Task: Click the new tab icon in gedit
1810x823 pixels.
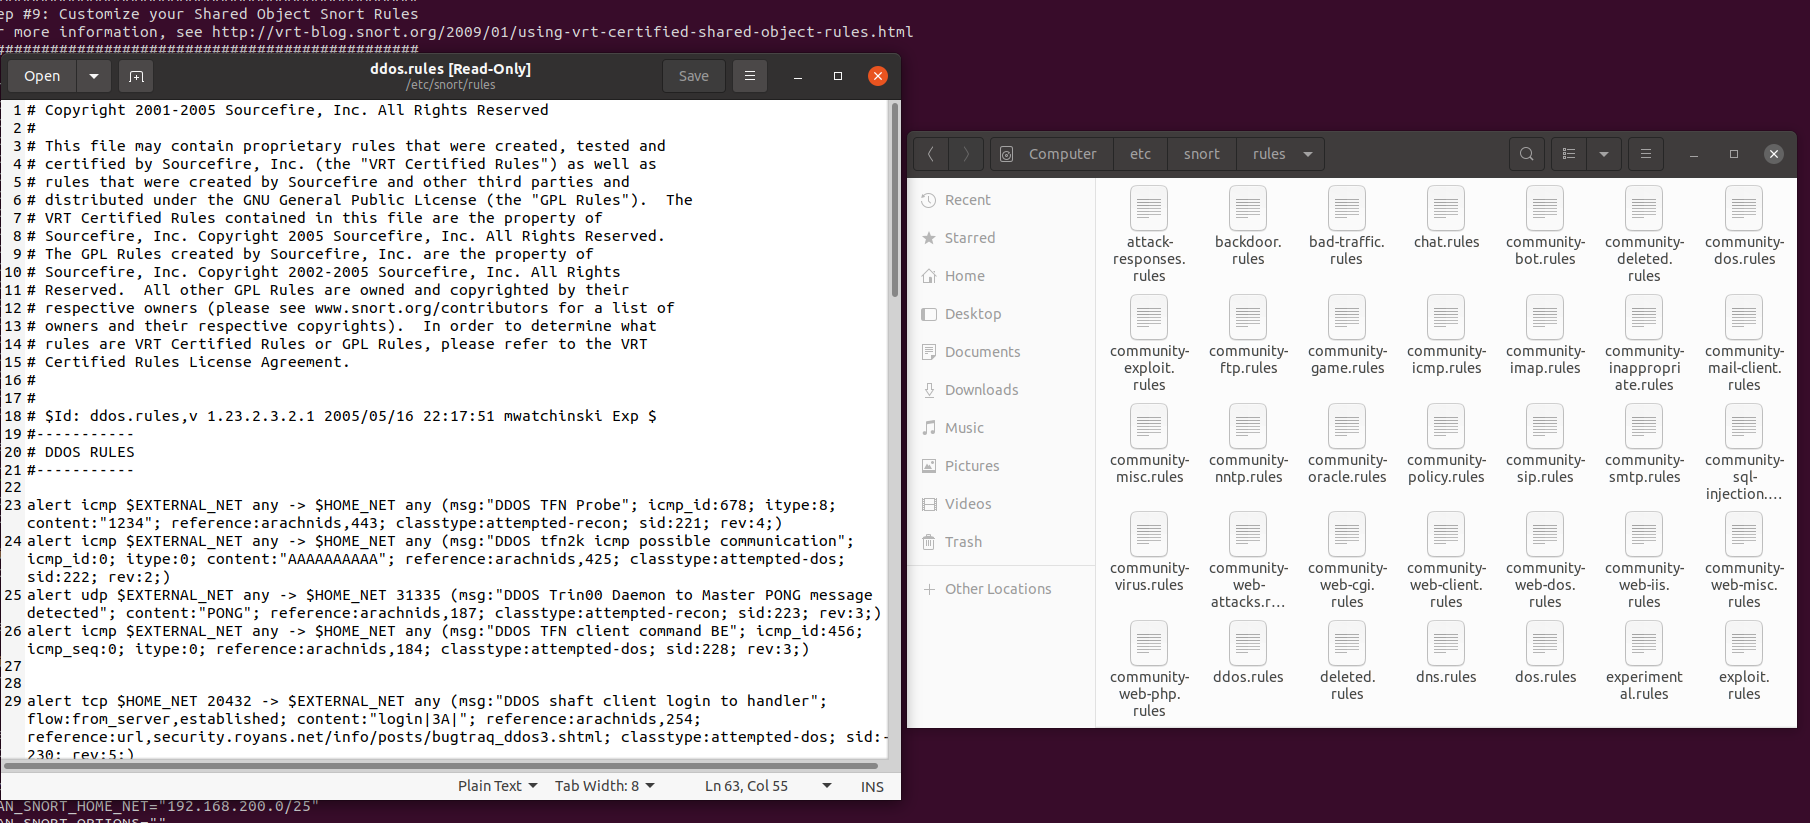Action: point(136,76)
